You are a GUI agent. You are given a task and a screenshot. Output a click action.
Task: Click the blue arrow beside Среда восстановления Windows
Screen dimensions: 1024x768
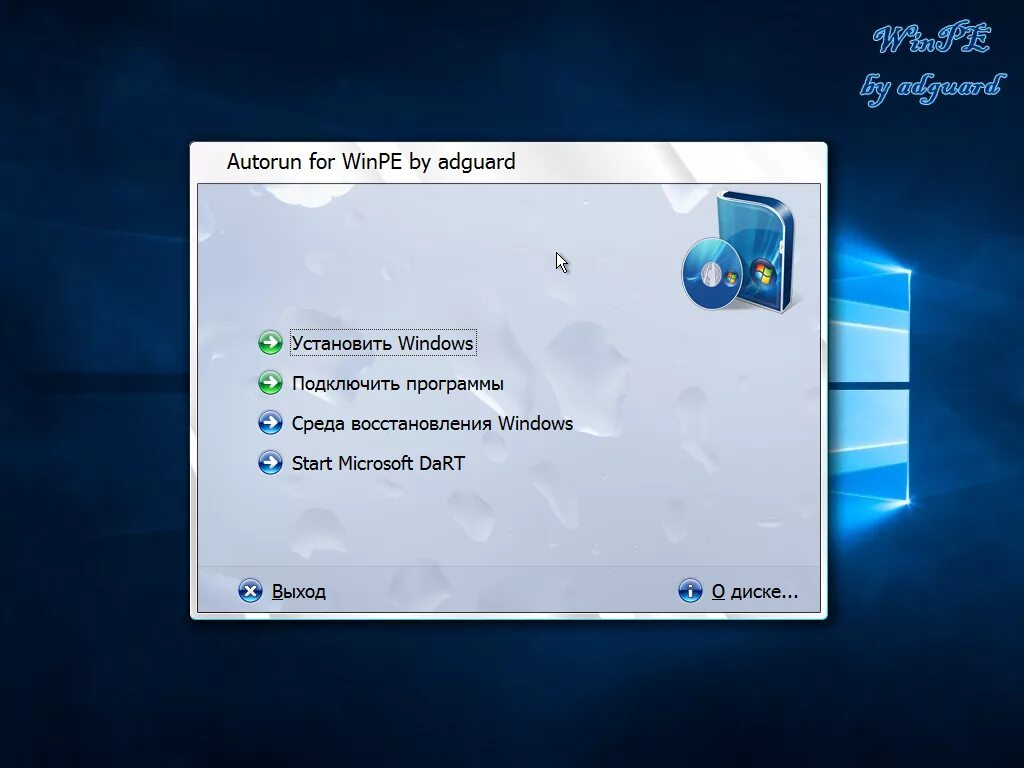pyautogui.click(x=270, y=423)
